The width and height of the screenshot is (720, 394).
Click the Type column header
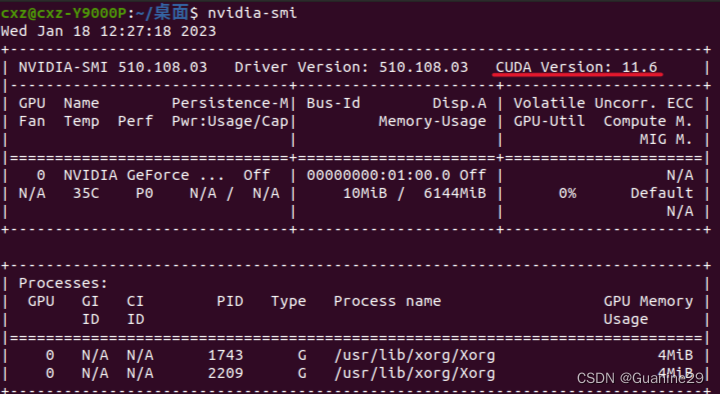pyautogui.click(x=288, y=301)
